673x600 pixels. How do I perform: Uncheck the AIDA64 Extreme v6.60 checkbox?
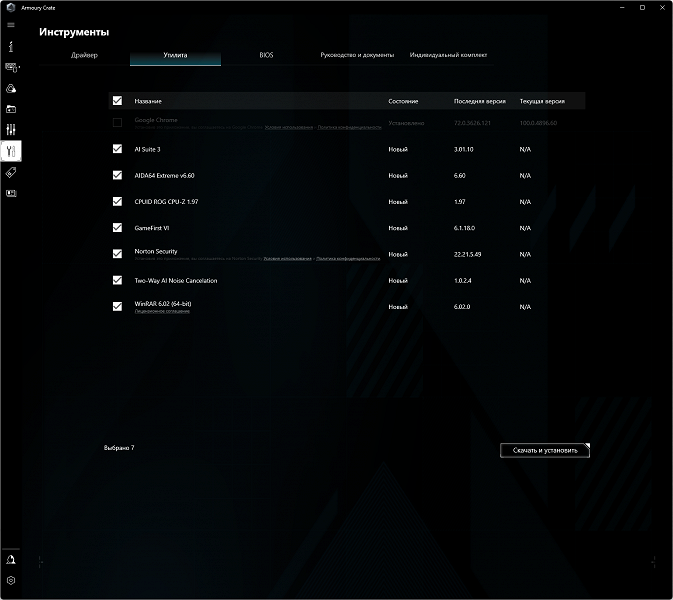tap(117, 175)
